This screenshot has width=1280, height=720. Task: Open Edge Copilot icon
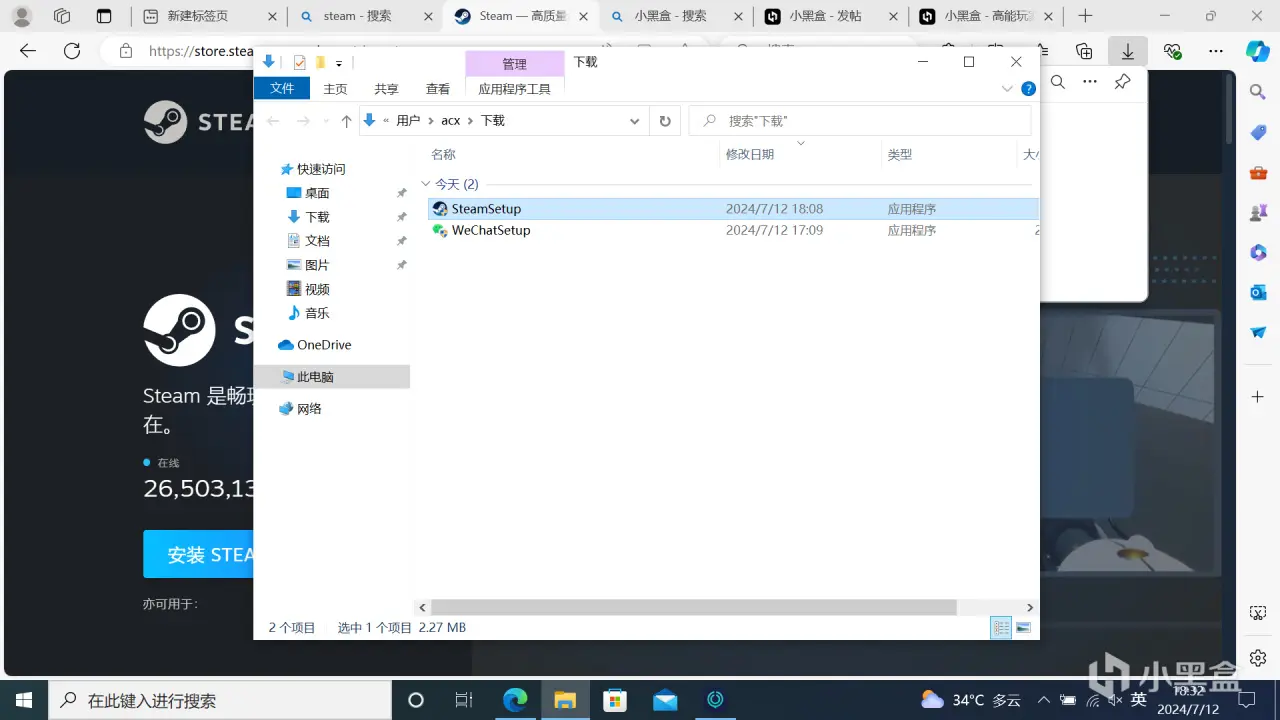[1258, 51]
